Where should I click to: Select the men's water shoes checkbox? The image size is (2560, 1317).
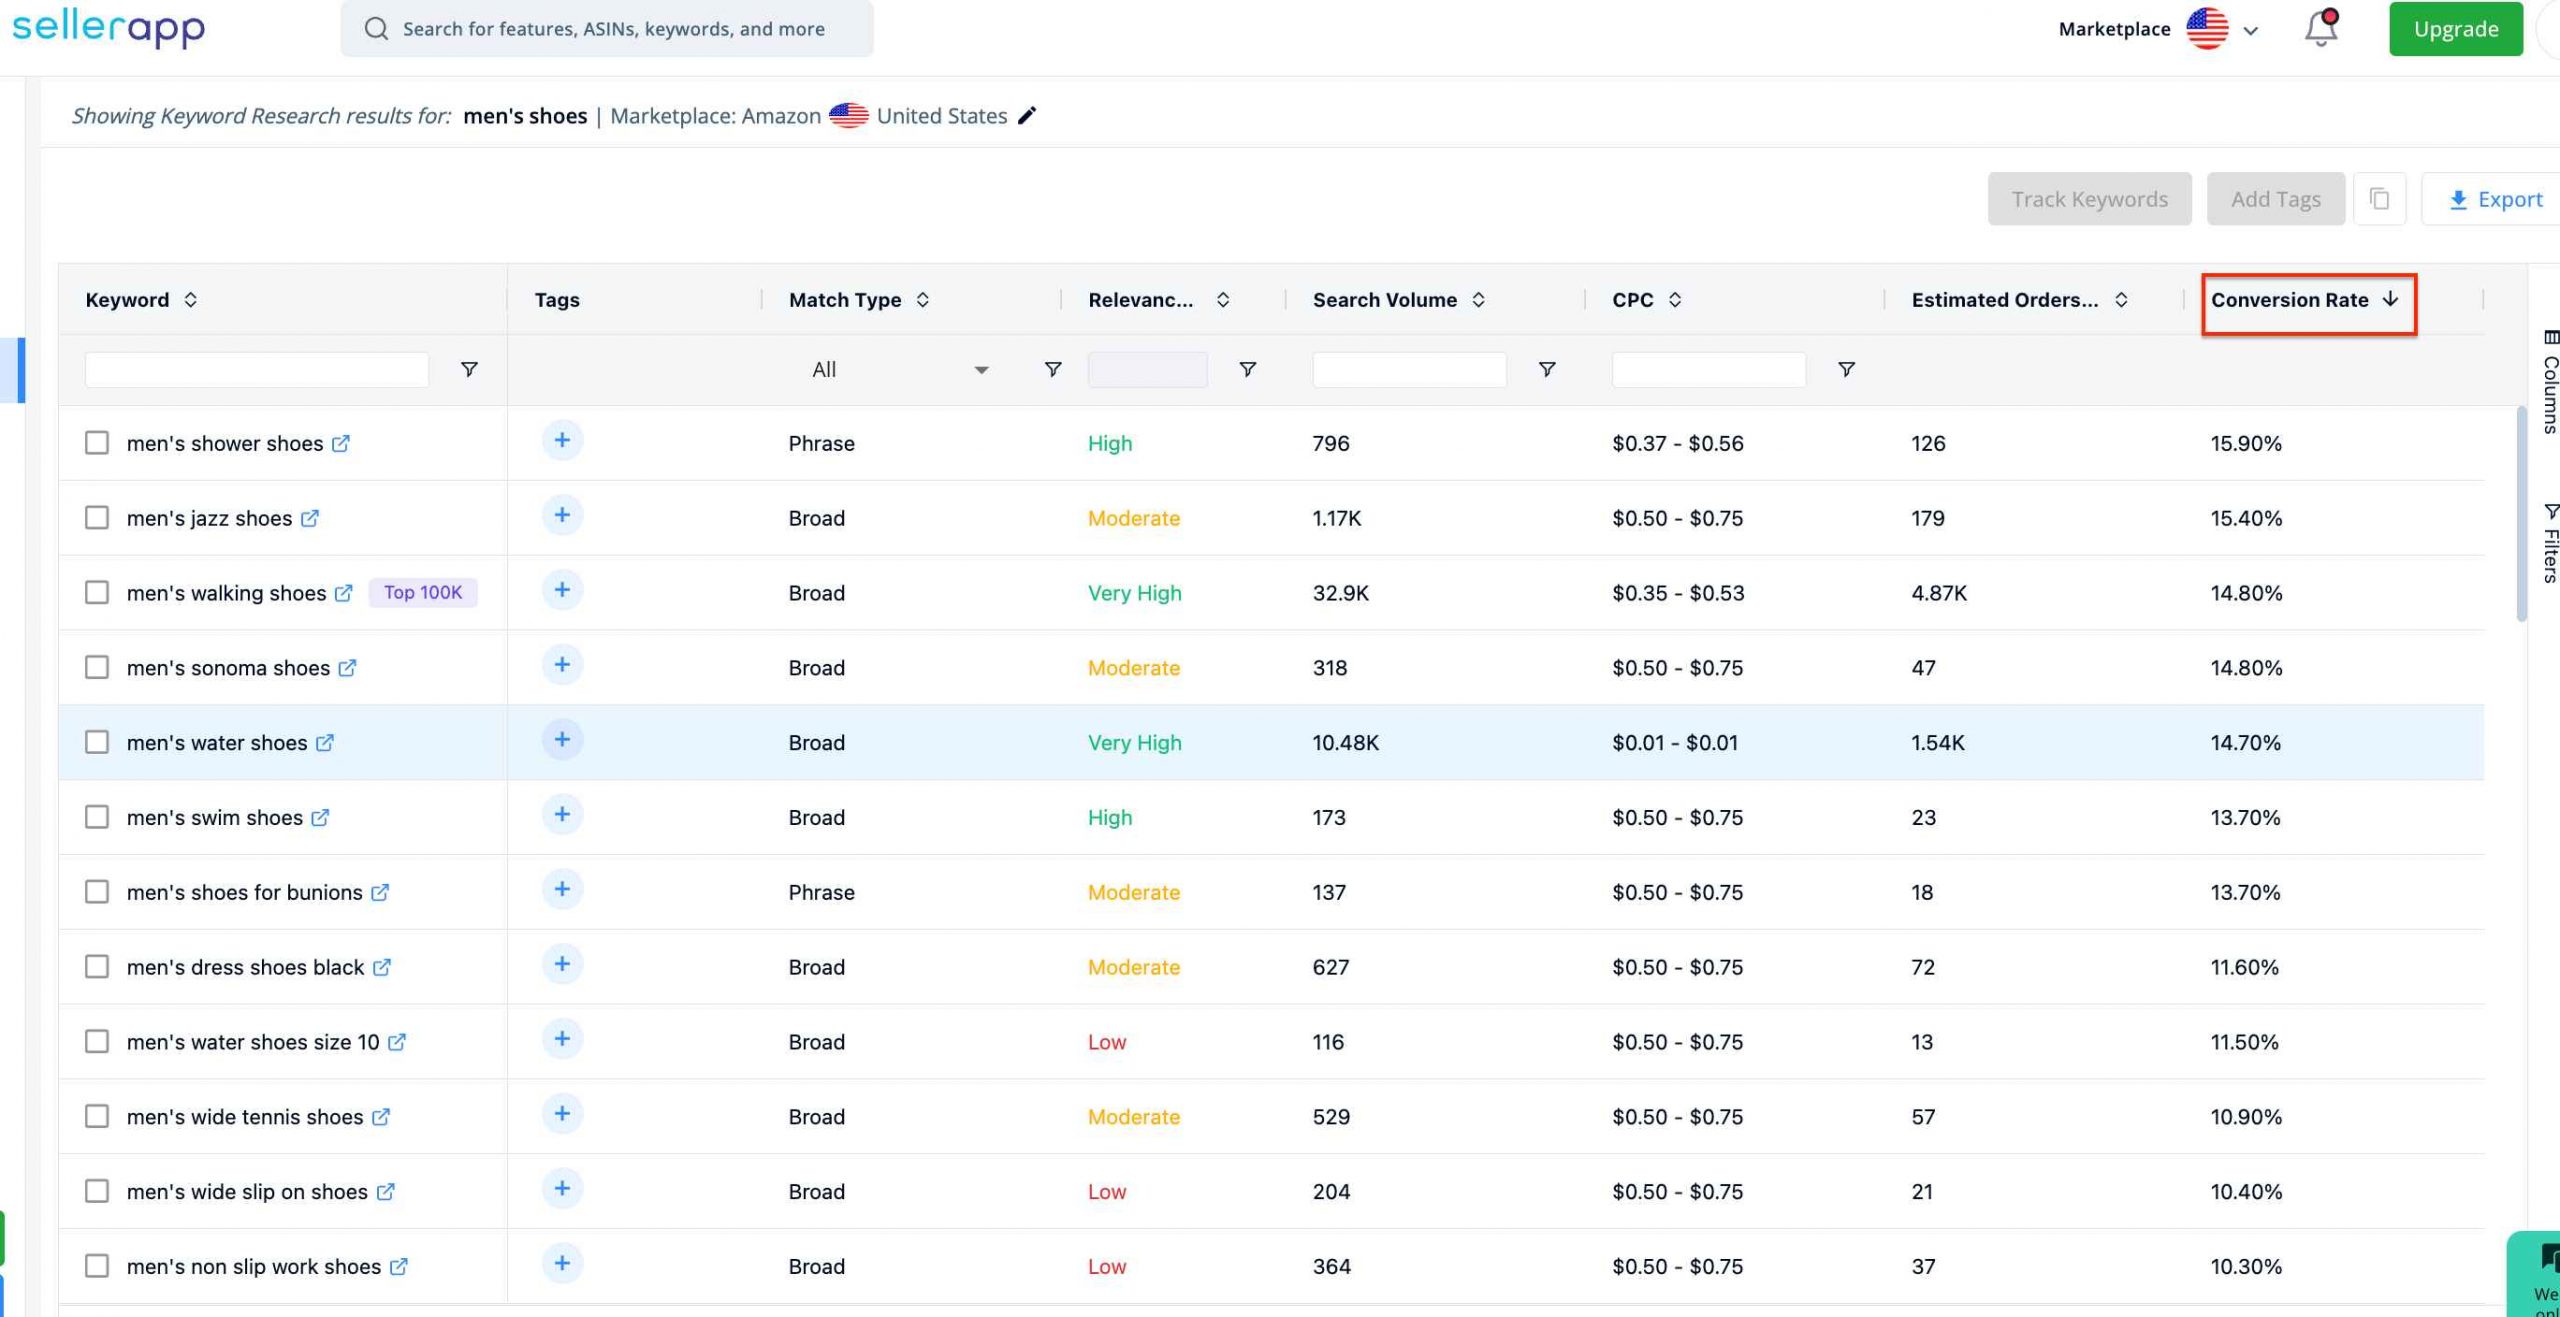97,743
